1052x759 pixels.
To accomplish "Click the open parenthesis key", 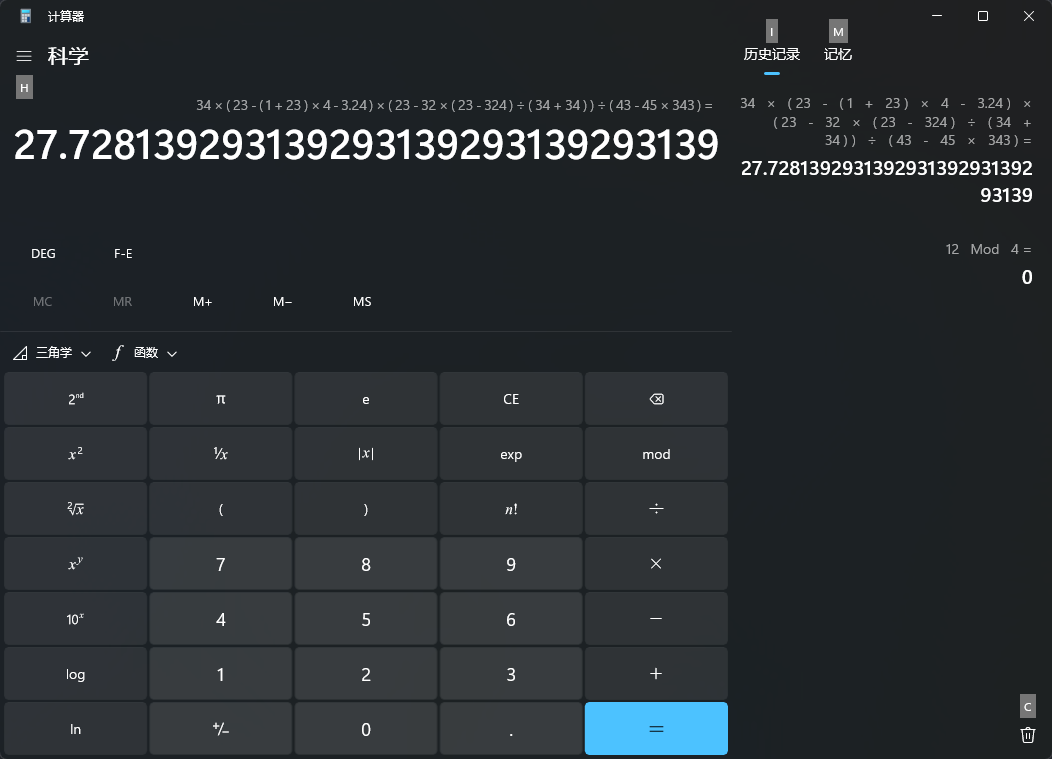I will (x=221, y=509).
